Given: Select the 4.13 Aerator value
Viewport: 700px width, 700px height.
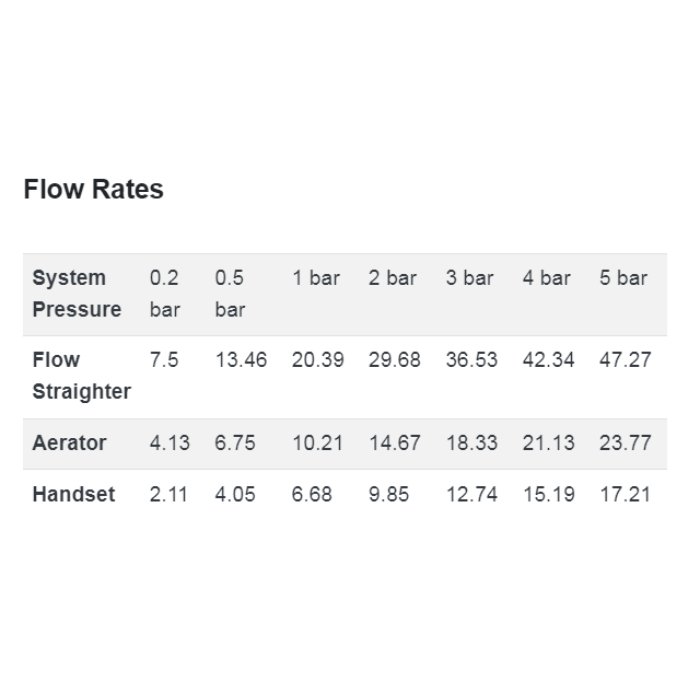Looking at the screenshot, I should [170, 443].
